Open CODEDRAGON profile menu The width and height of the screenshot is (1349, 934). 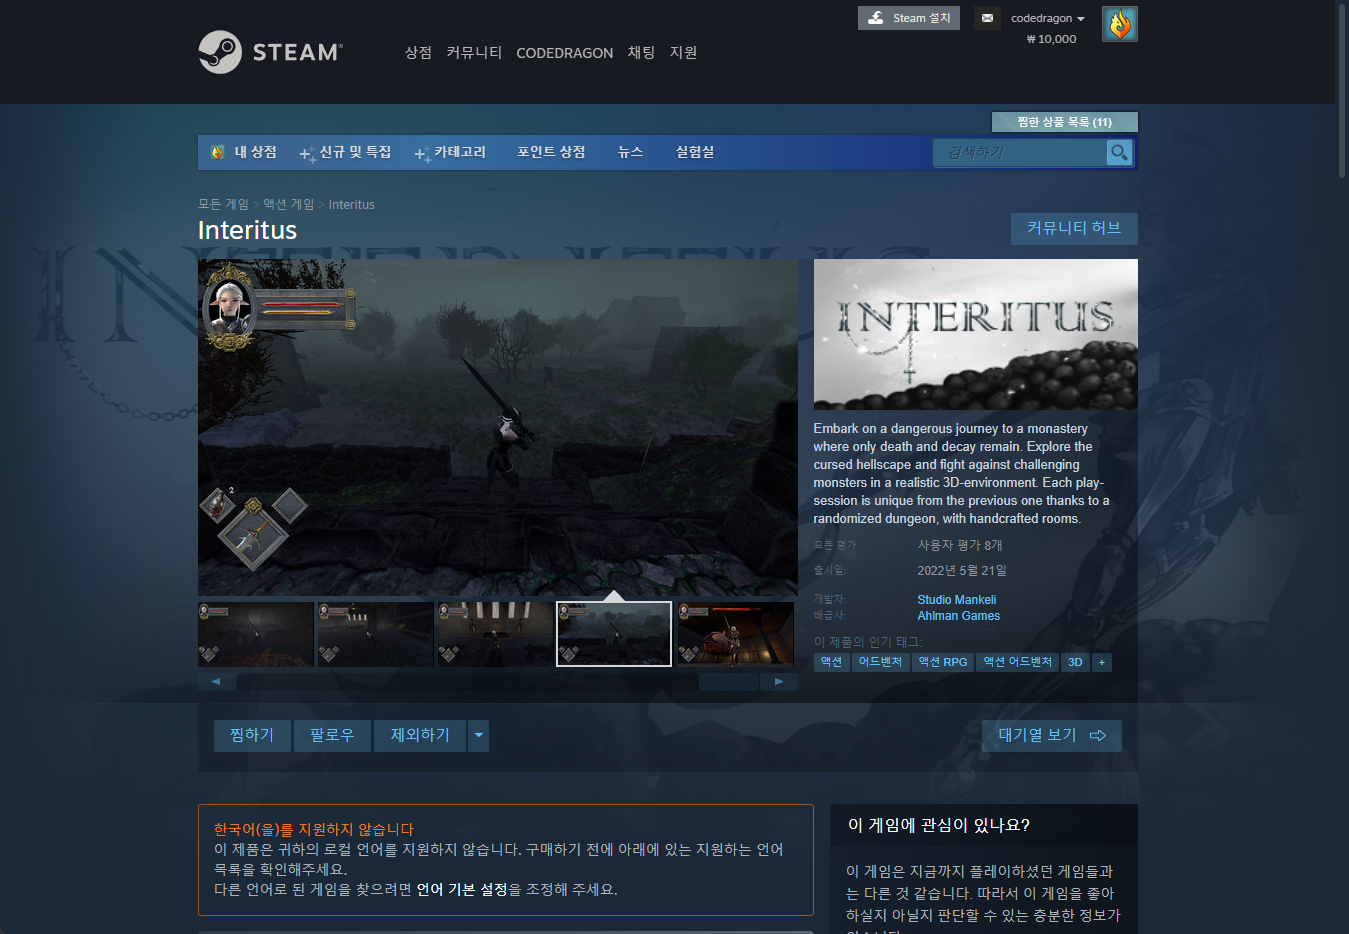click(x=564, y=52)
